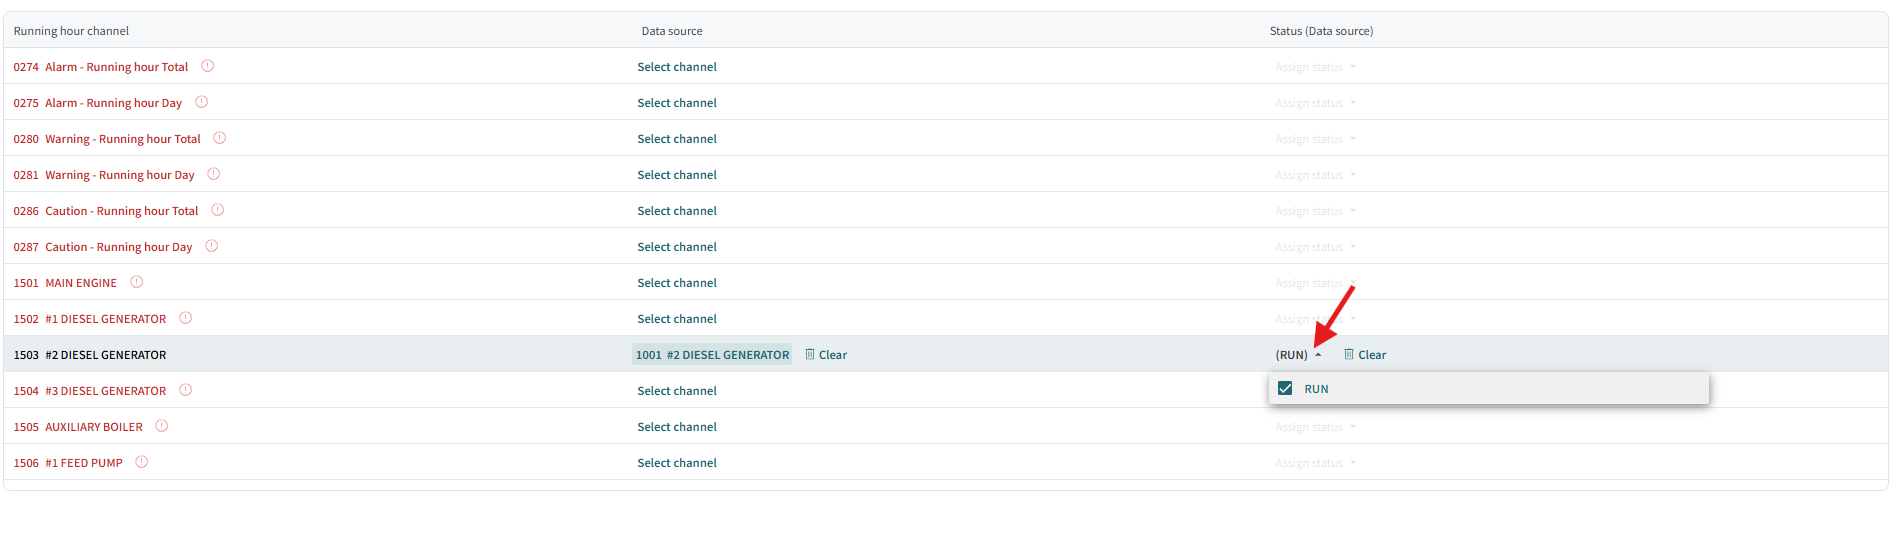Select channel for 0287 Caution Running hour Day
The height and width of the screenshot is (546, 1897).
[677, 247]
